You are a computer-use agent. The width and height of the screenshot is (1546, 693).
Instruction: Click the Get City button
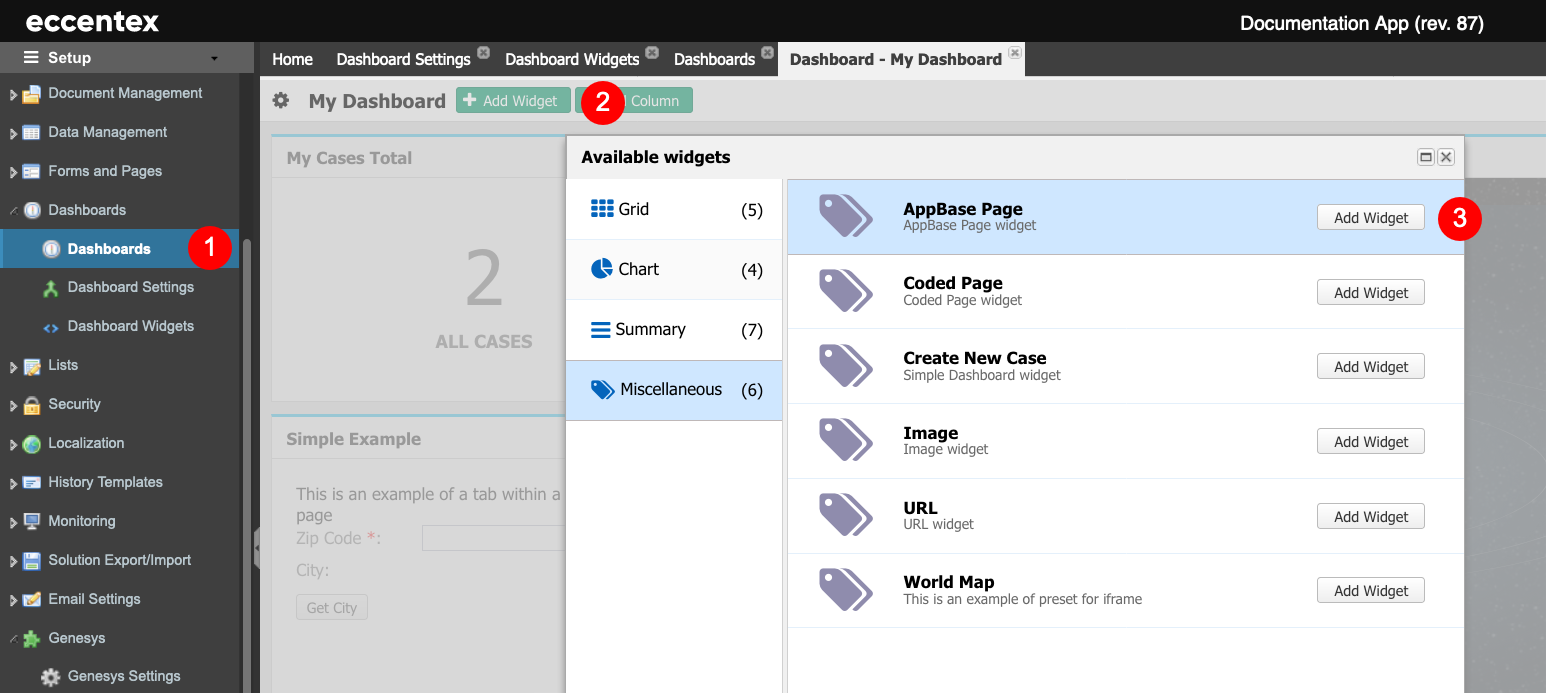(x=332, y=607)
